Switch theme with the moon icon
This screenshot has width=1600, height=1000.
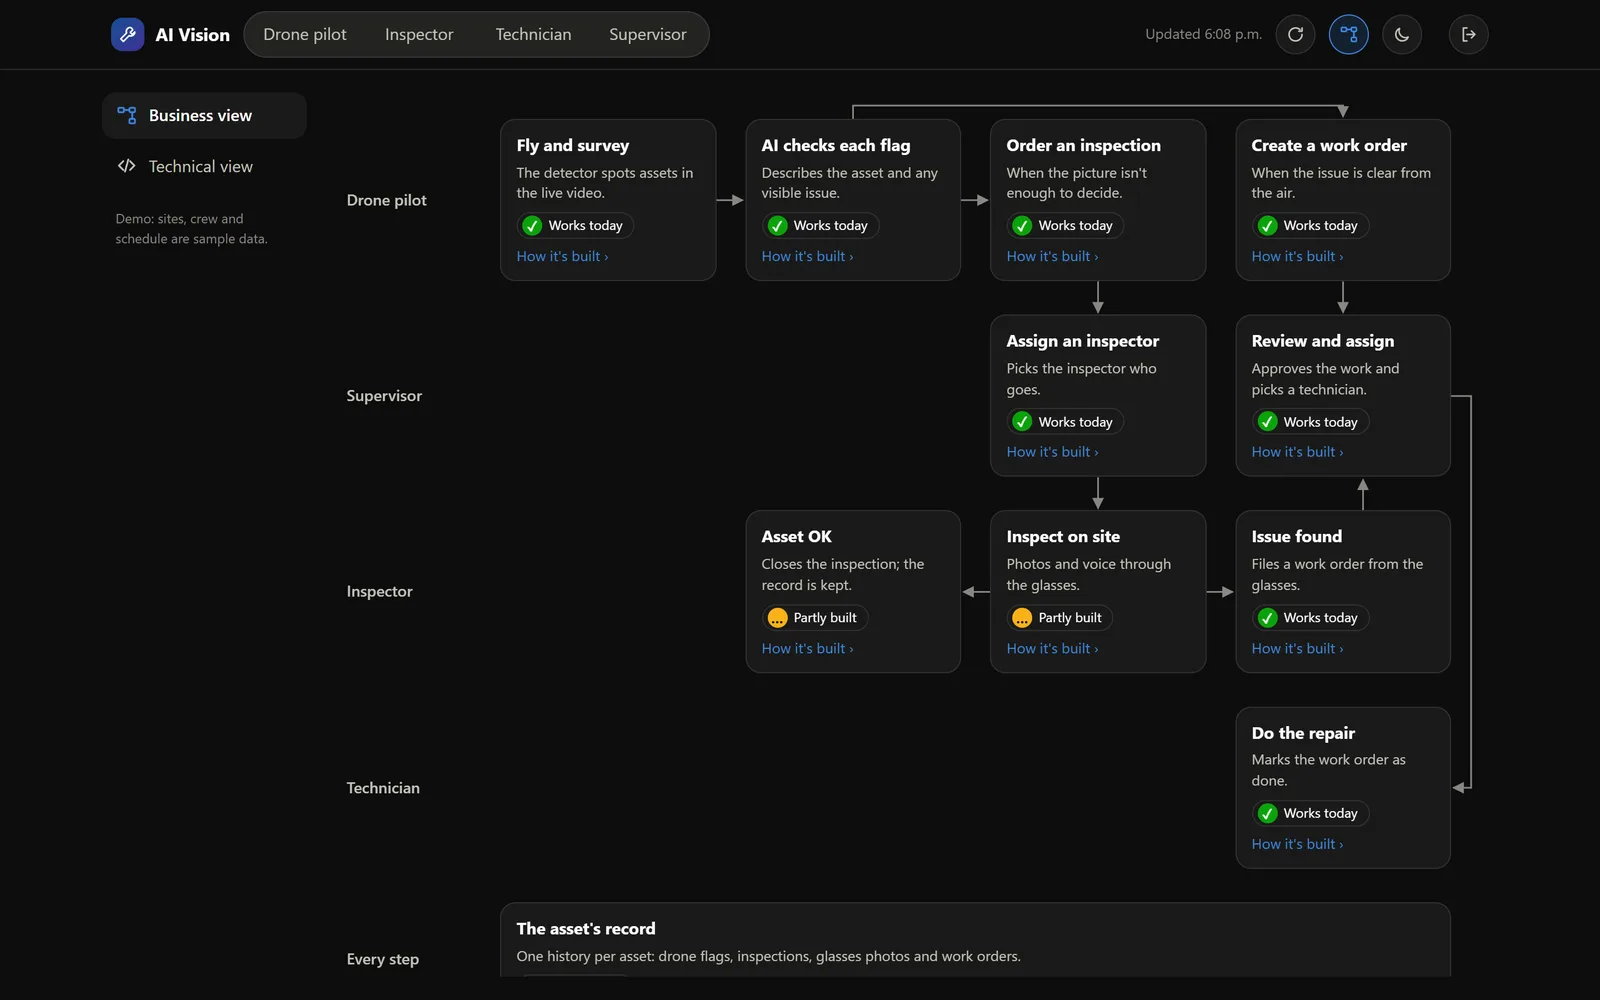pyautogui.click(x=1402, y=34)
